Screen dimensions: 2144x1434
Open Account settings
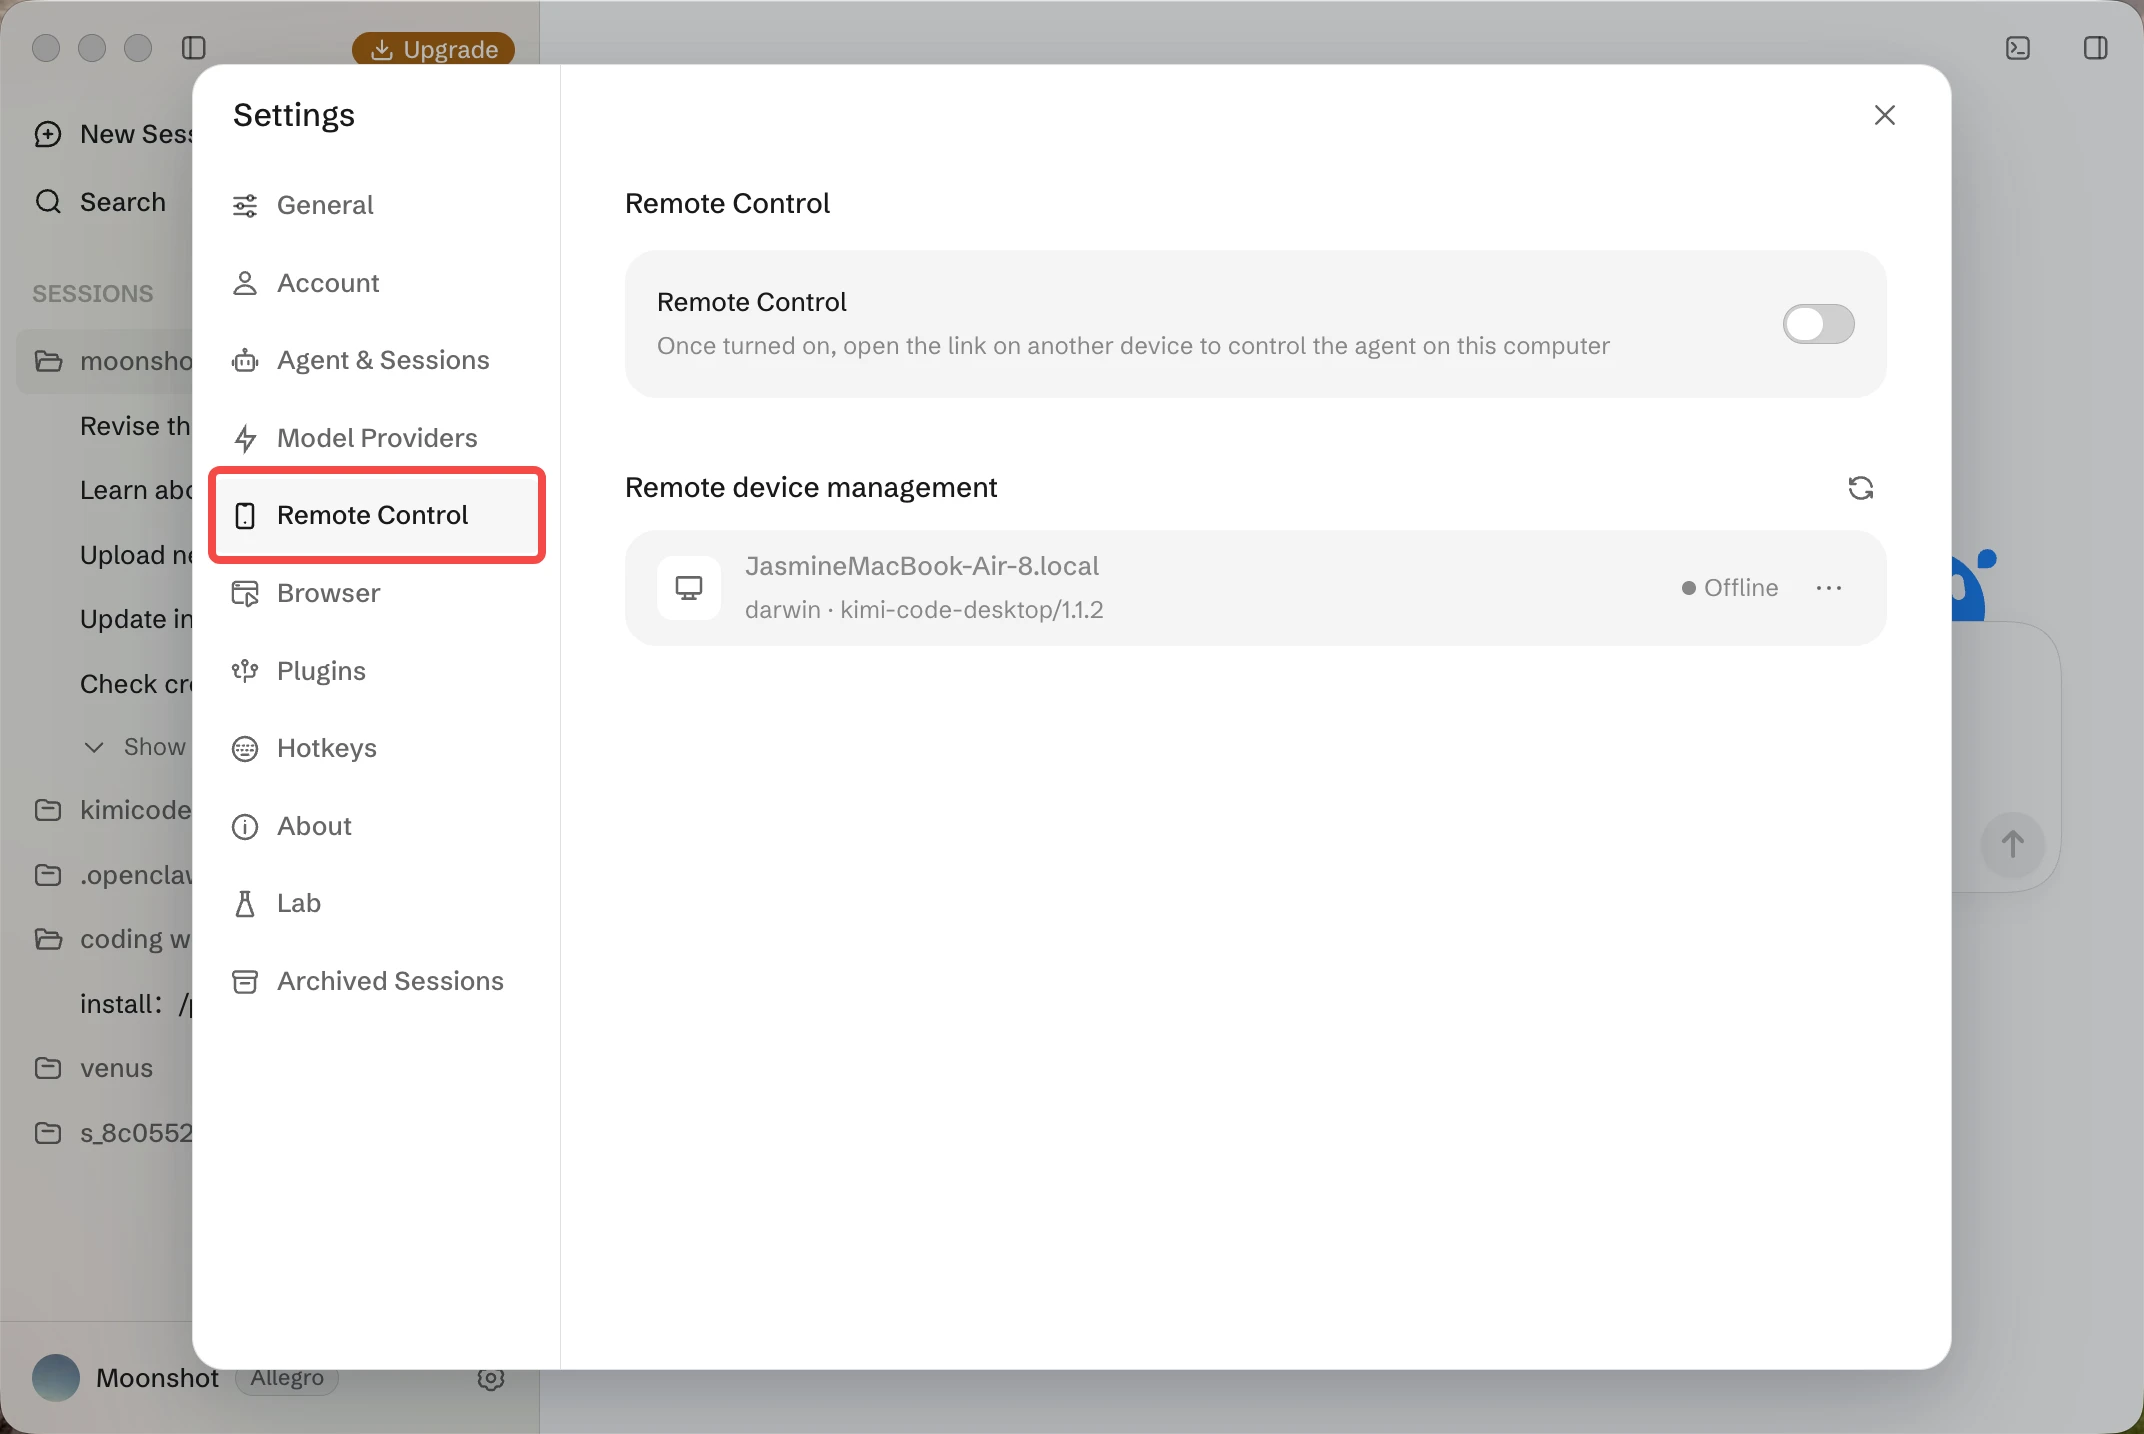(376, 283)
